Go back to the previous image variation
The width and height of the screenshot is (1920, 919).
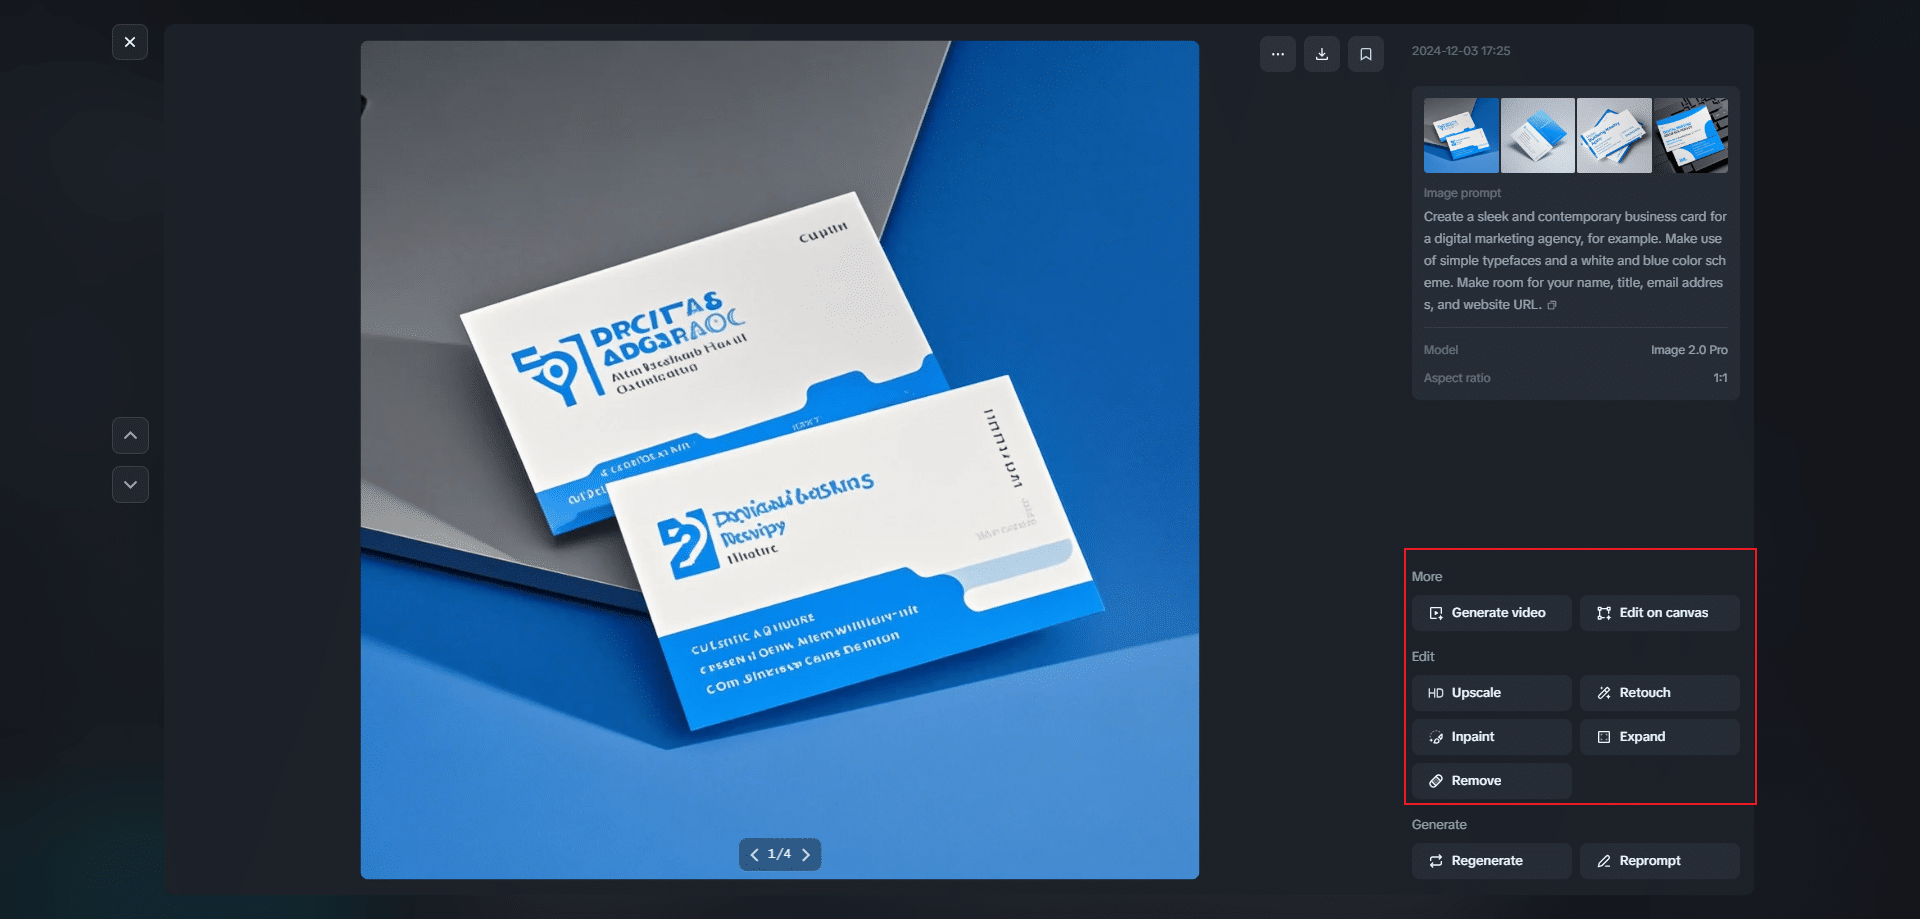click(x=755, y=854)
